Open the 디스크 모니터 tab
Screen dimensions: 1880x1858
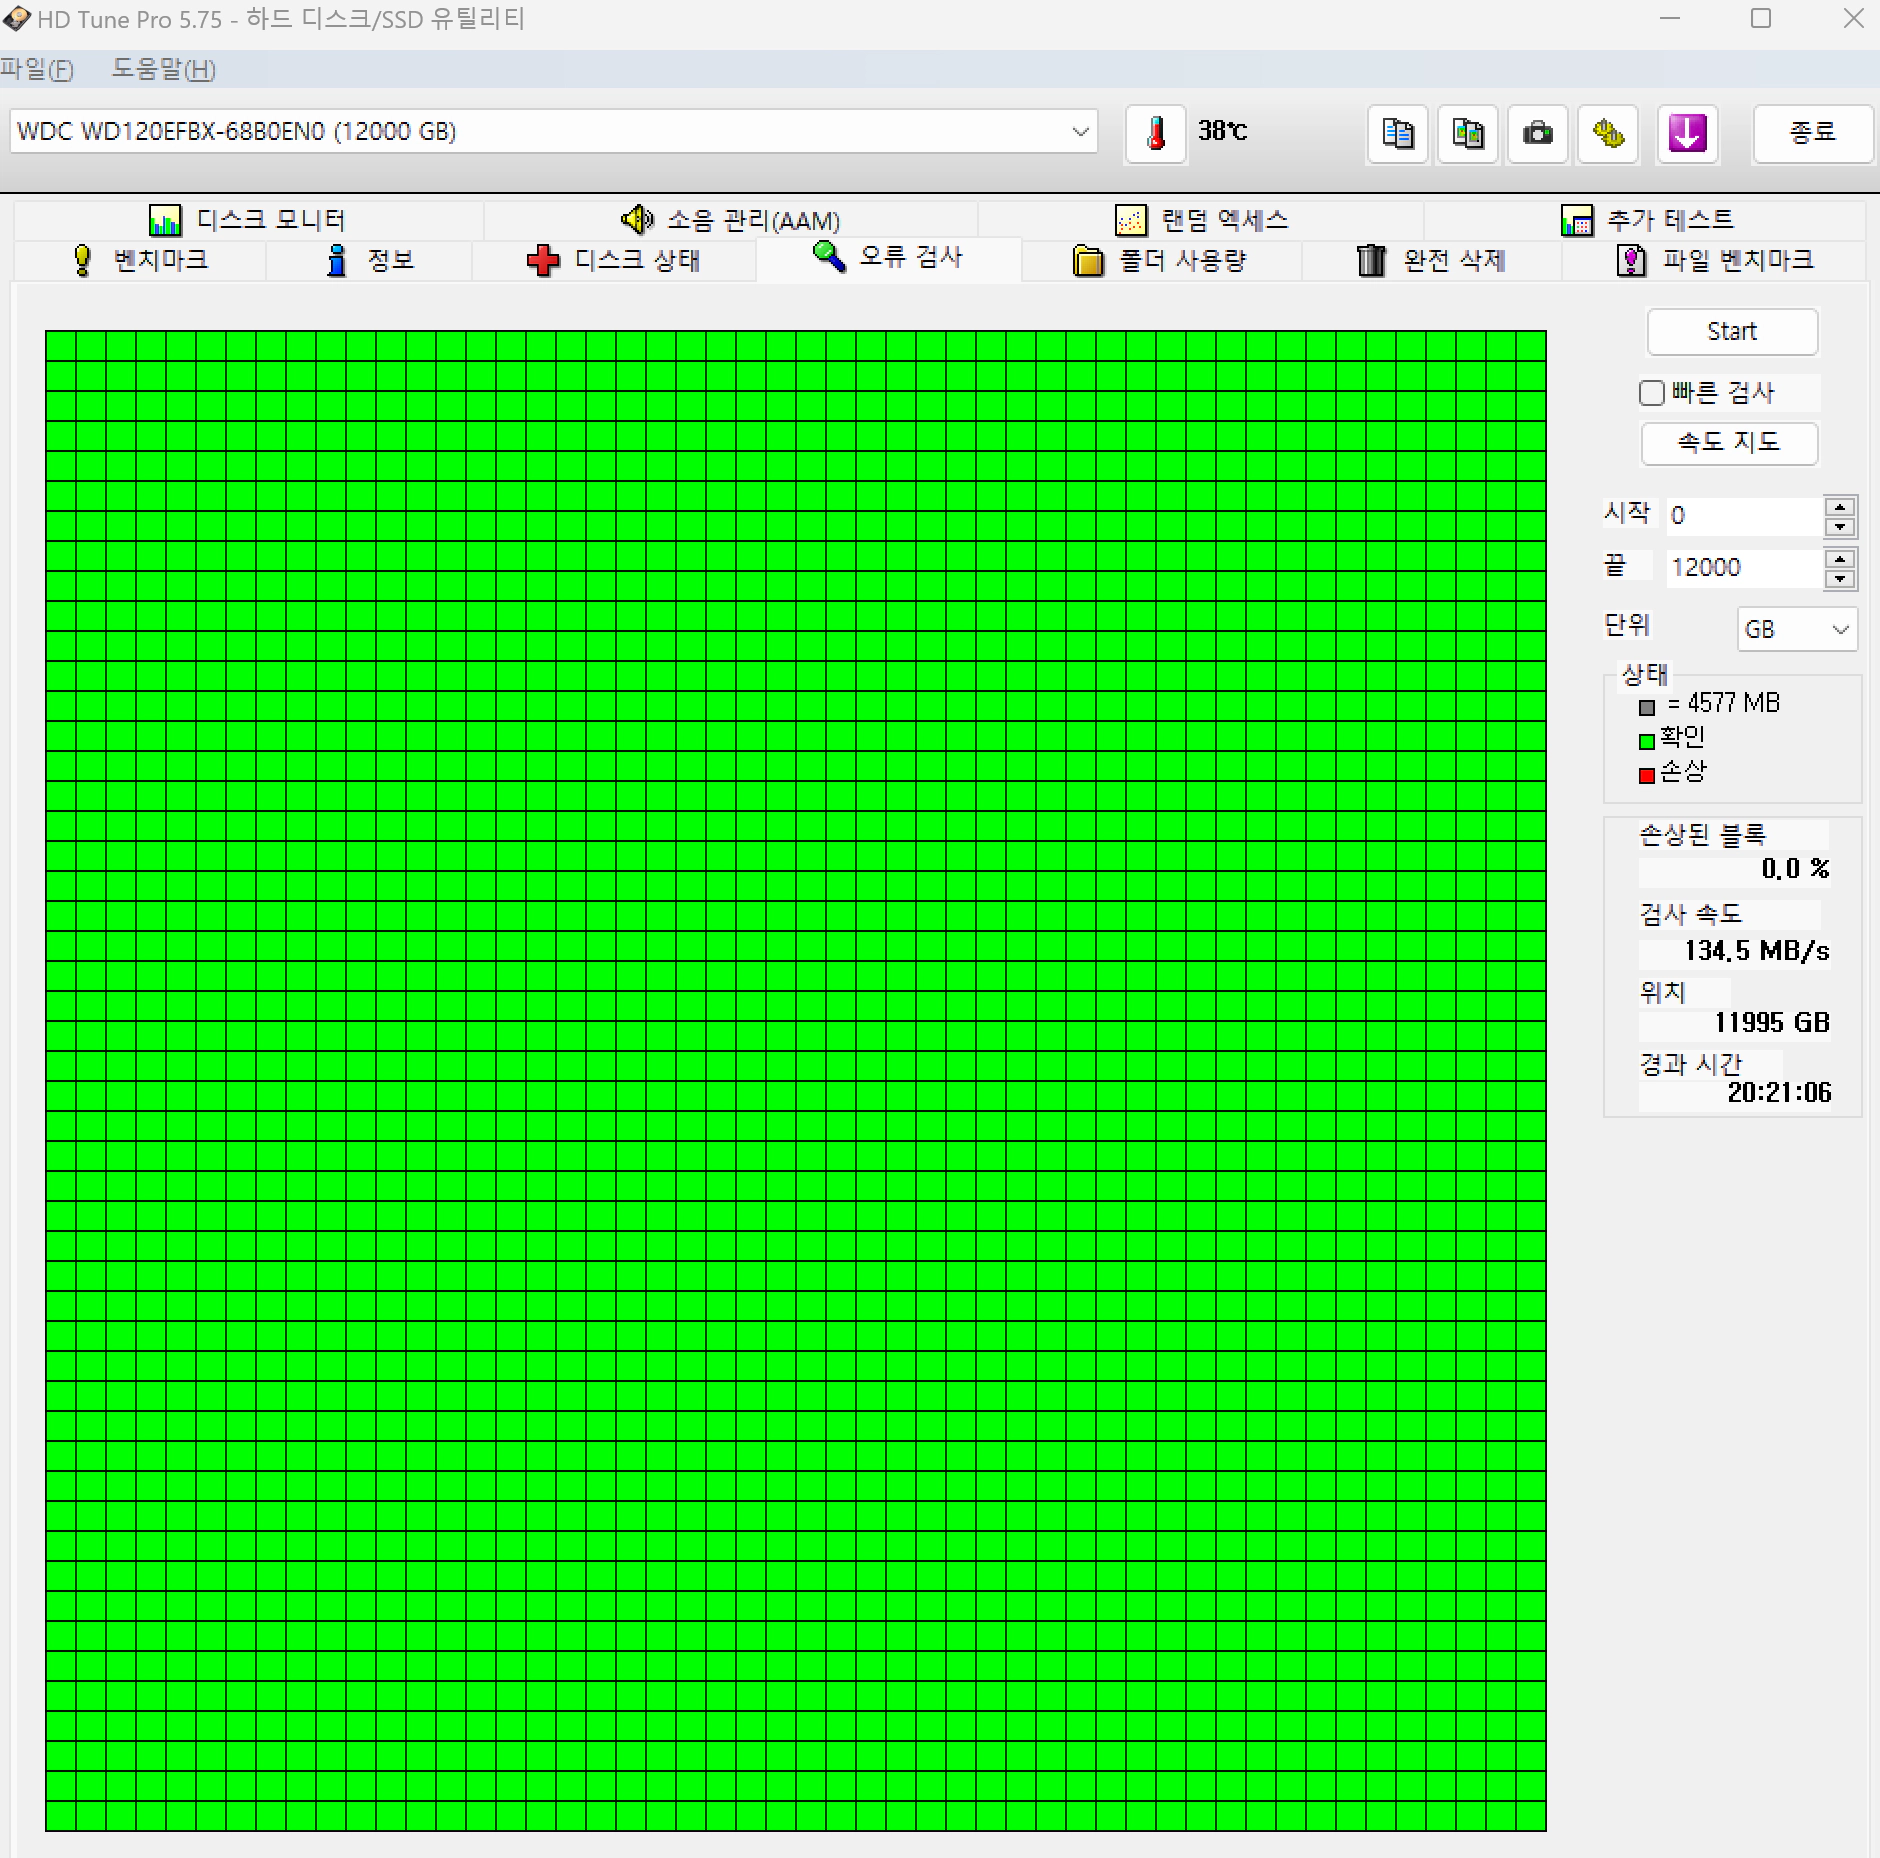point(248,220)
